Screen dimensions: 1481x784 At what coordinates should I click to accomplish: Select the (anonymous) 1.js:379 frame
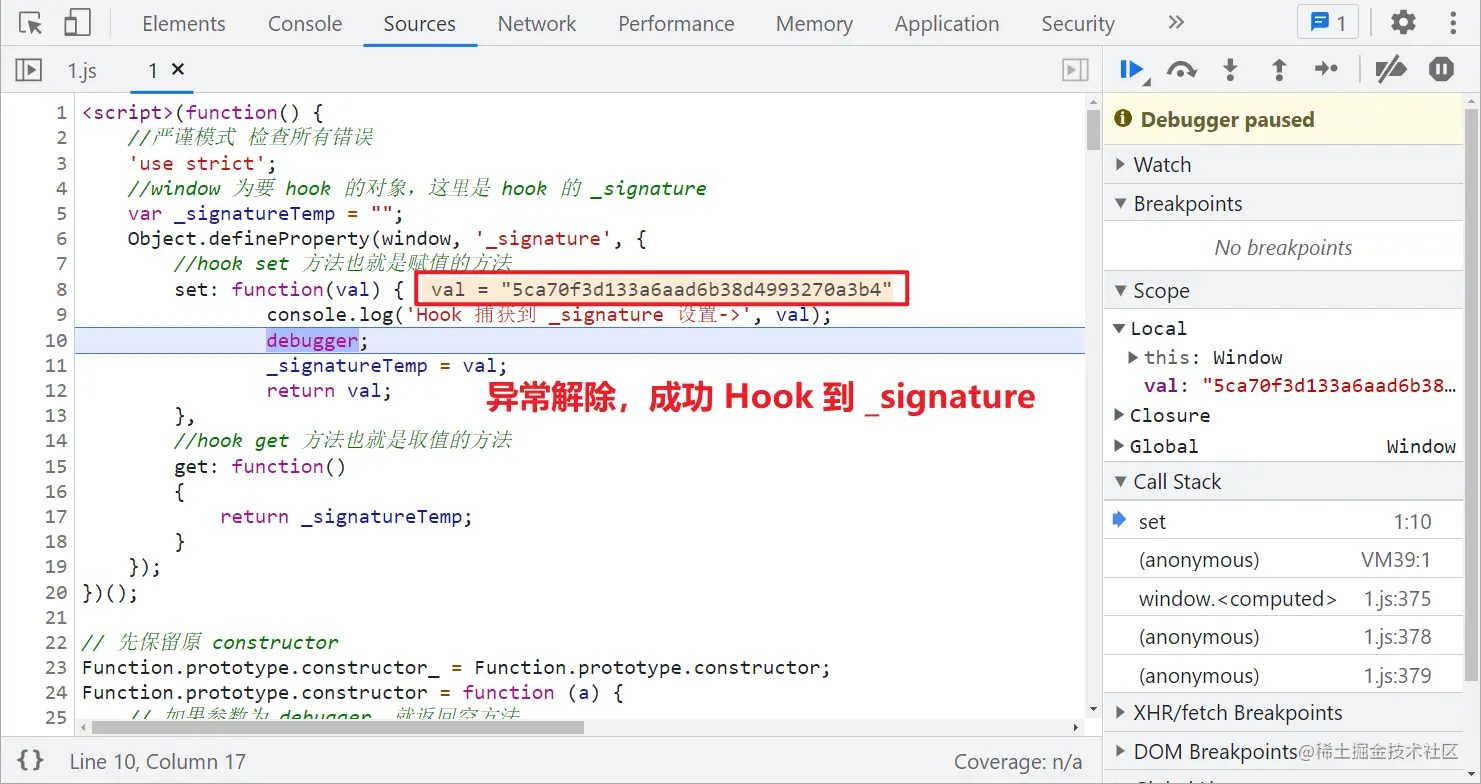click(x=1283, y=676)
